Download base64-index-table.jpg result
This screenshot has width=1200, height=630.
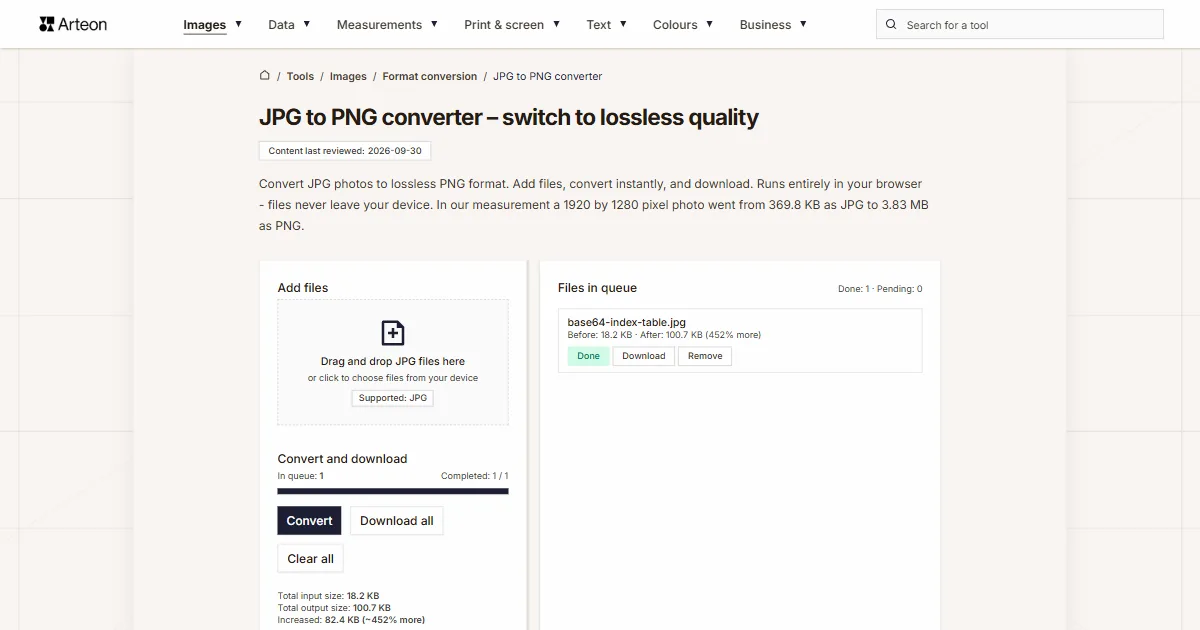point(644,356)
